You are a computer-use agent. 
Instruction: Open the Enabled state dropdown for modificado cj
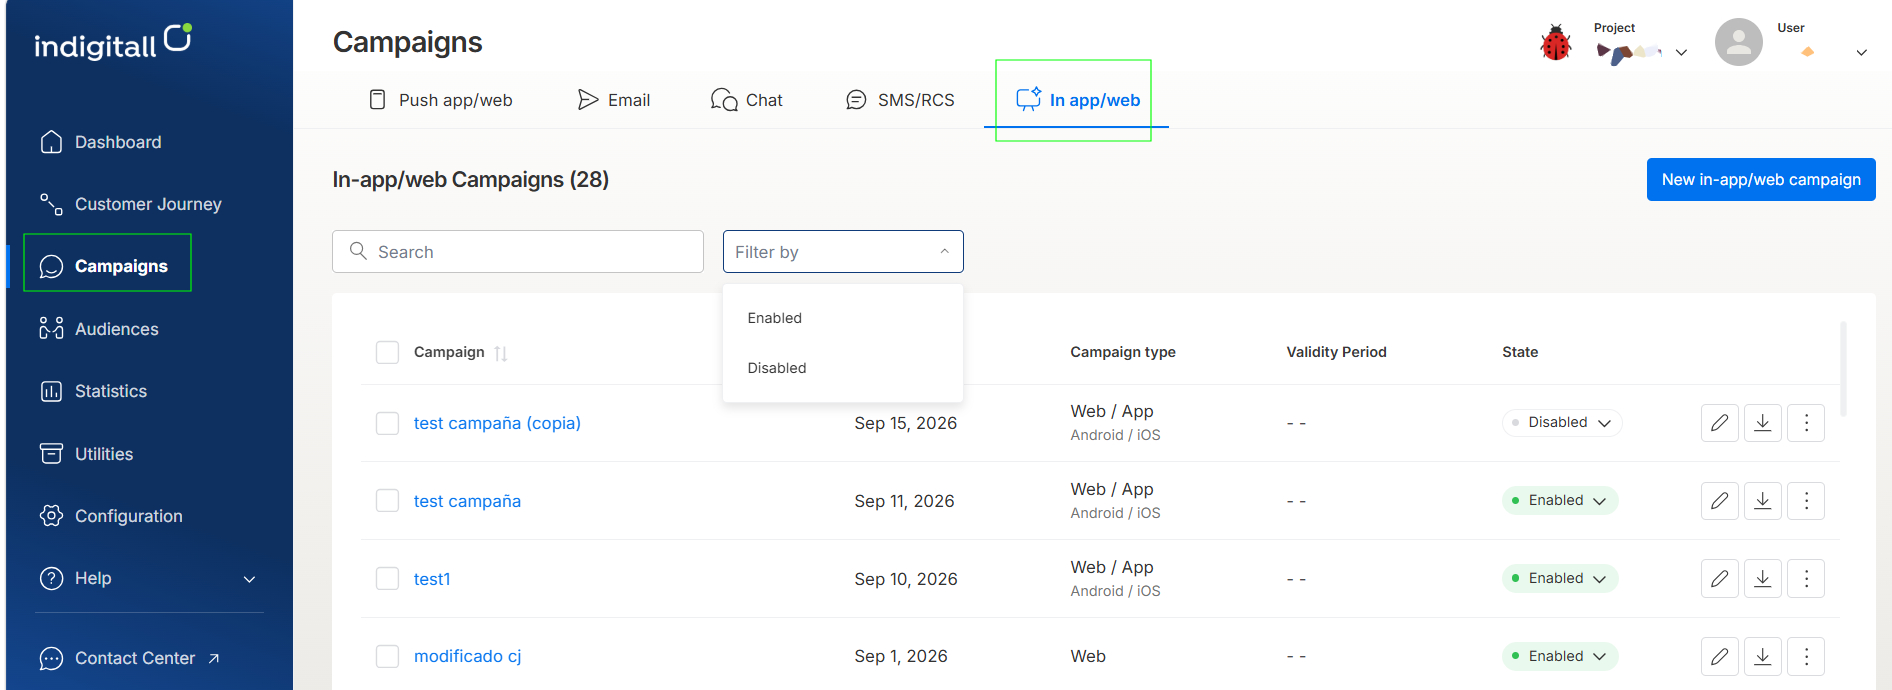tap(1560, 656)
